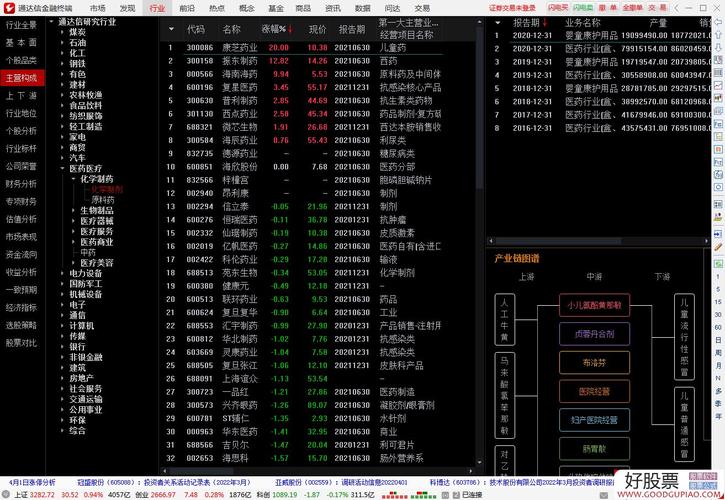Select stock row 华东医药
Viewport: 725px width, 500px height.
coord(305,432)
